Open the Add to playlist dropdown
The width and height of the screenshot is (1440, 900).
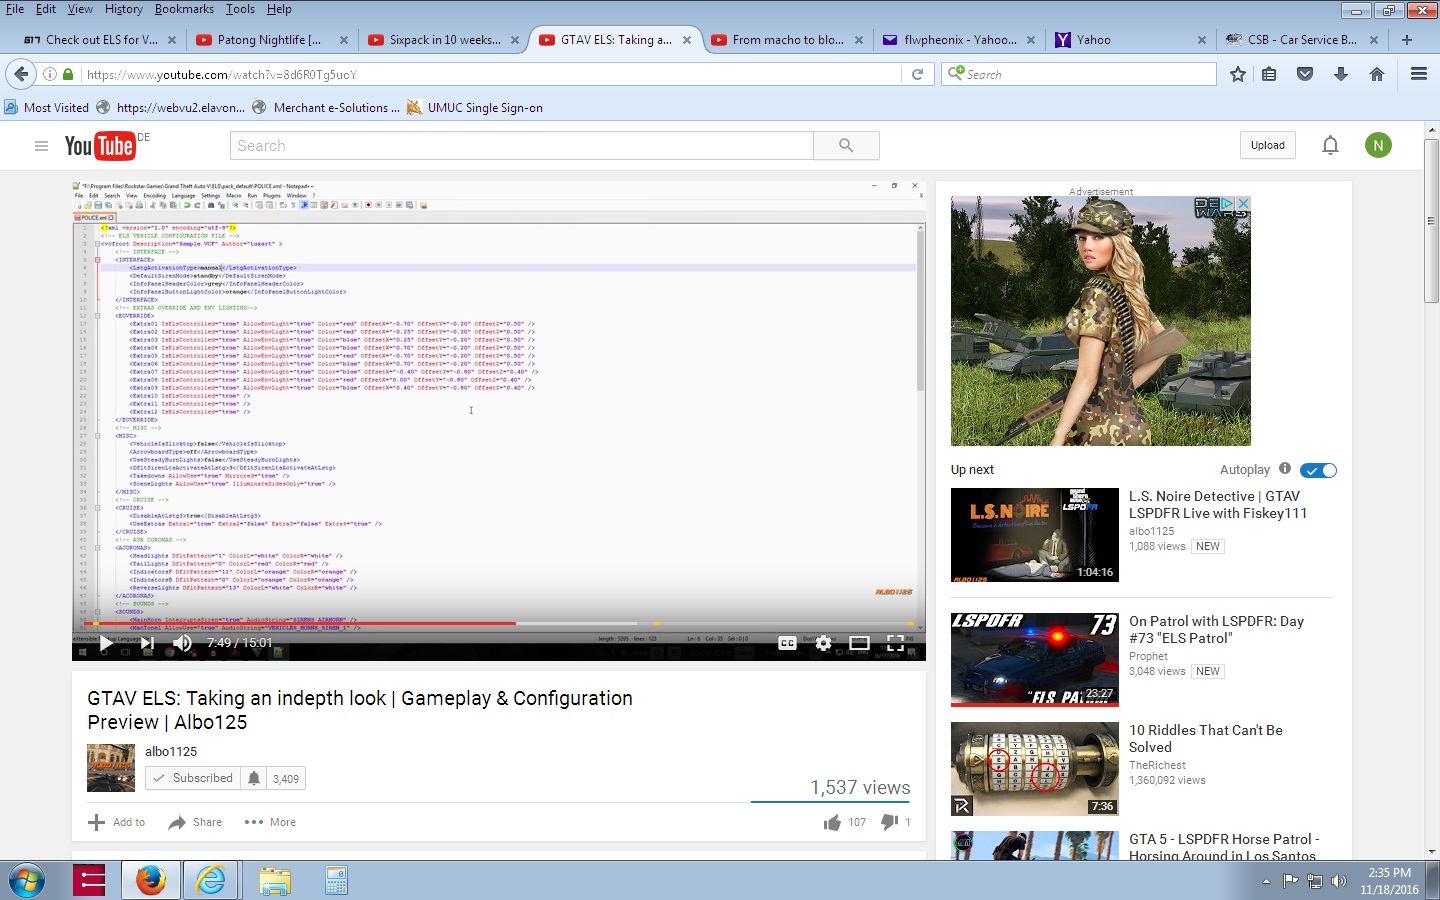coord(117,822)
